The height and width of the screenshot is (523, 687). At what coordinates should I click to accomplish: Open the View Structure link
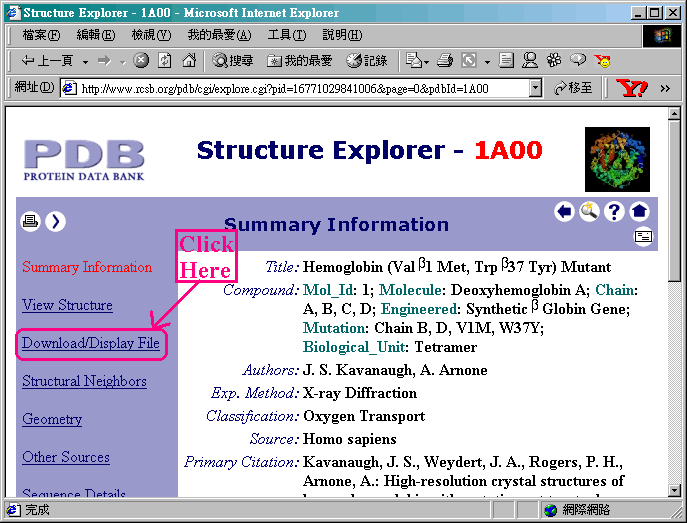[67, 305]
